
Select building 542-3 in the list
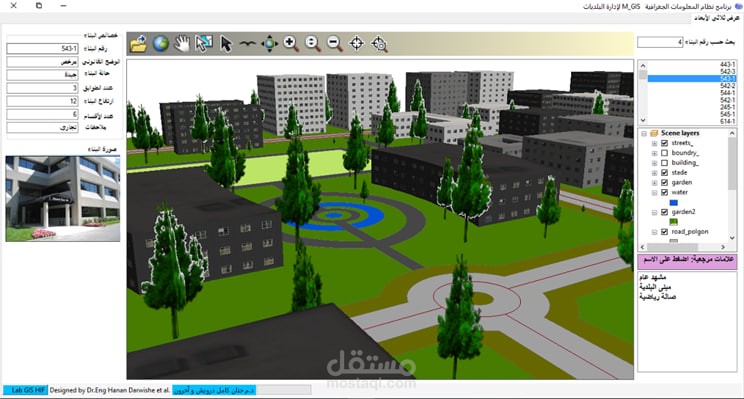tap(691, 71)
